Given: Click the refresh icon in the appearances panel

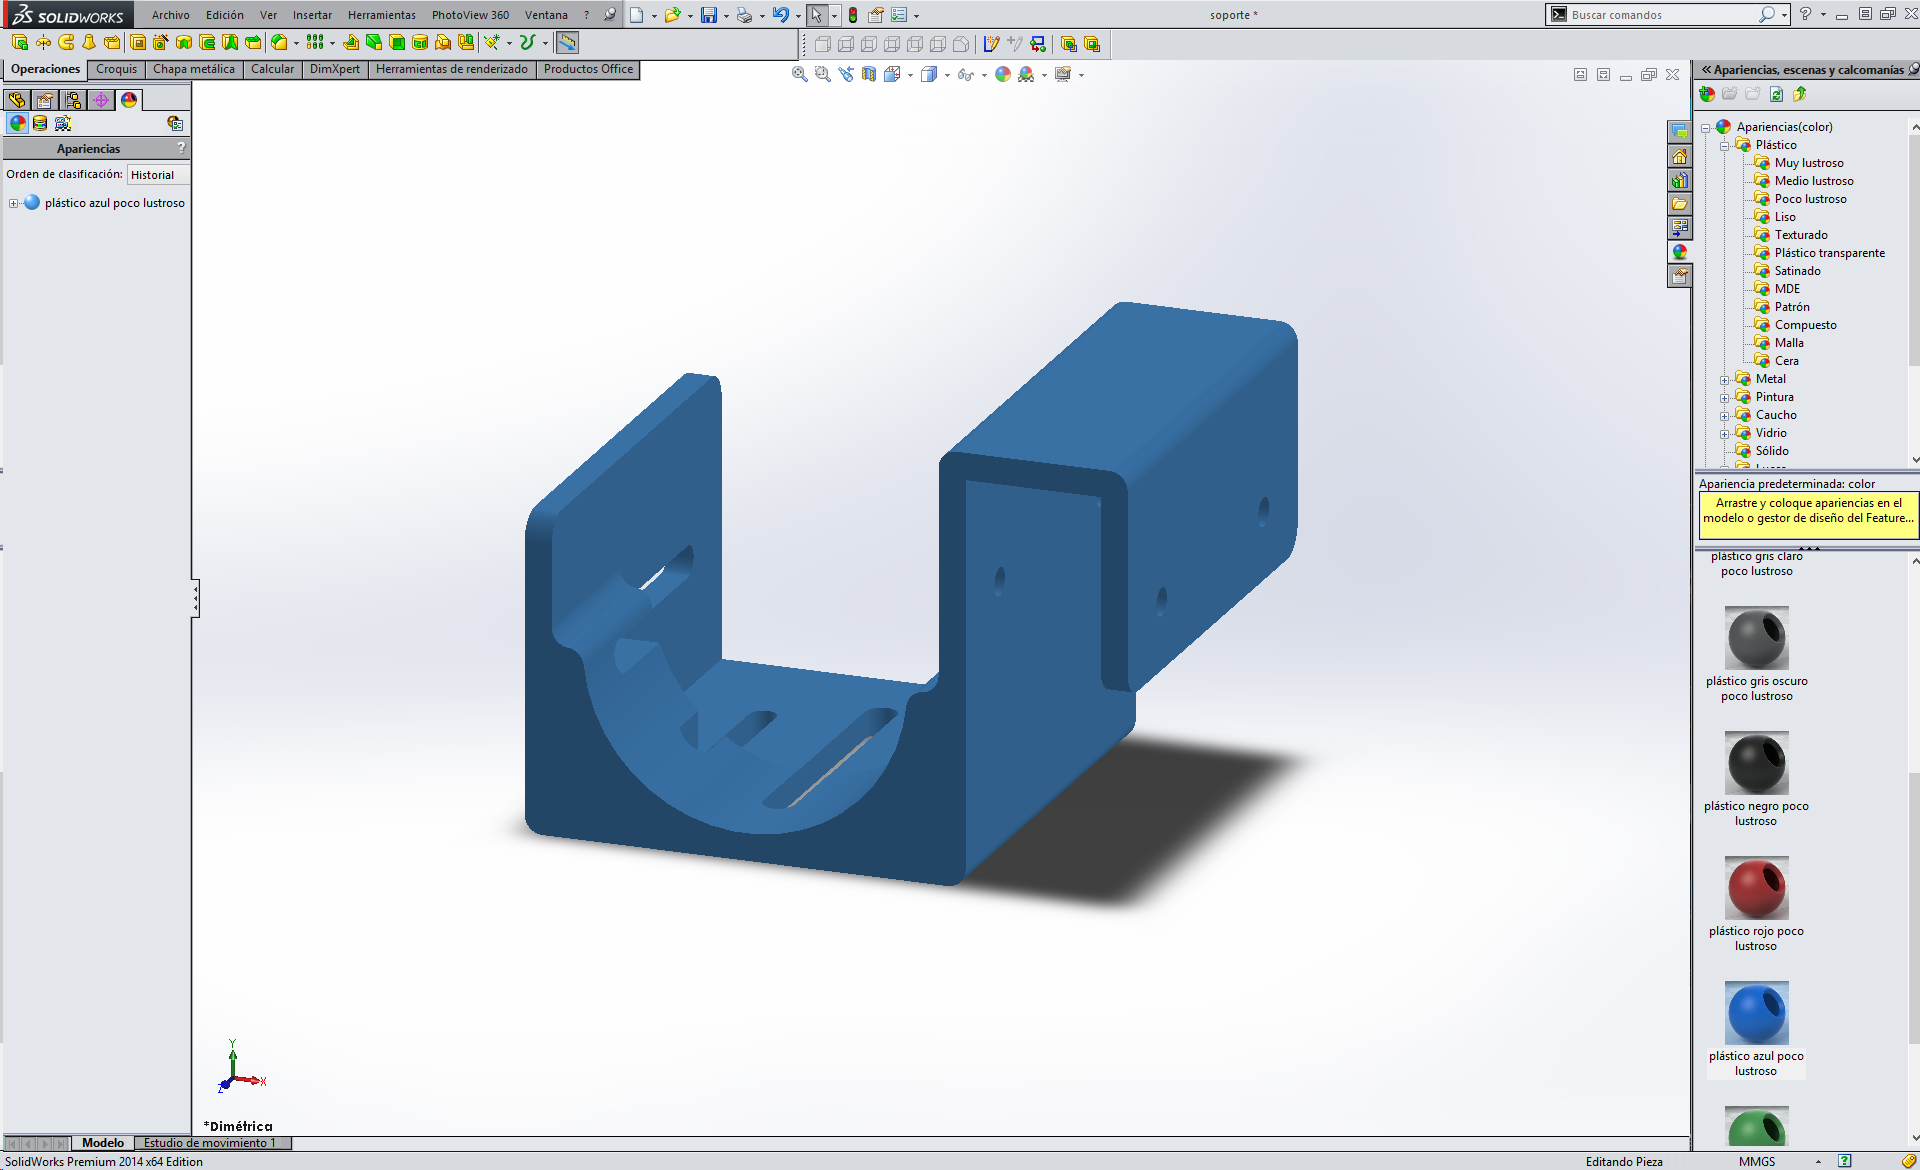Looking at the screenshot, I should [1776, 94].
